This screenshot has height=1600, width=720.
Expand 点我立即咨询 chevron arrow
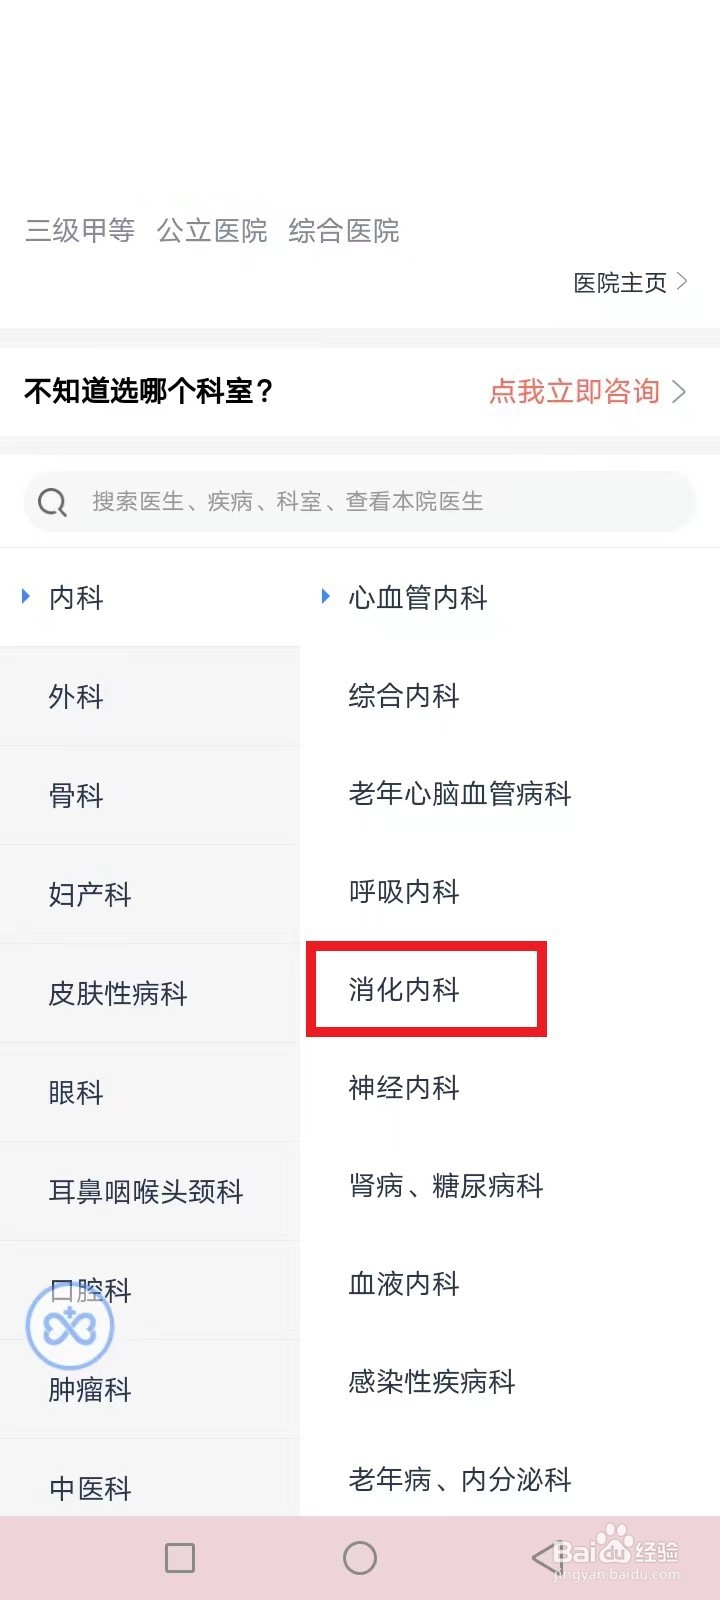(x=679, y=391)
